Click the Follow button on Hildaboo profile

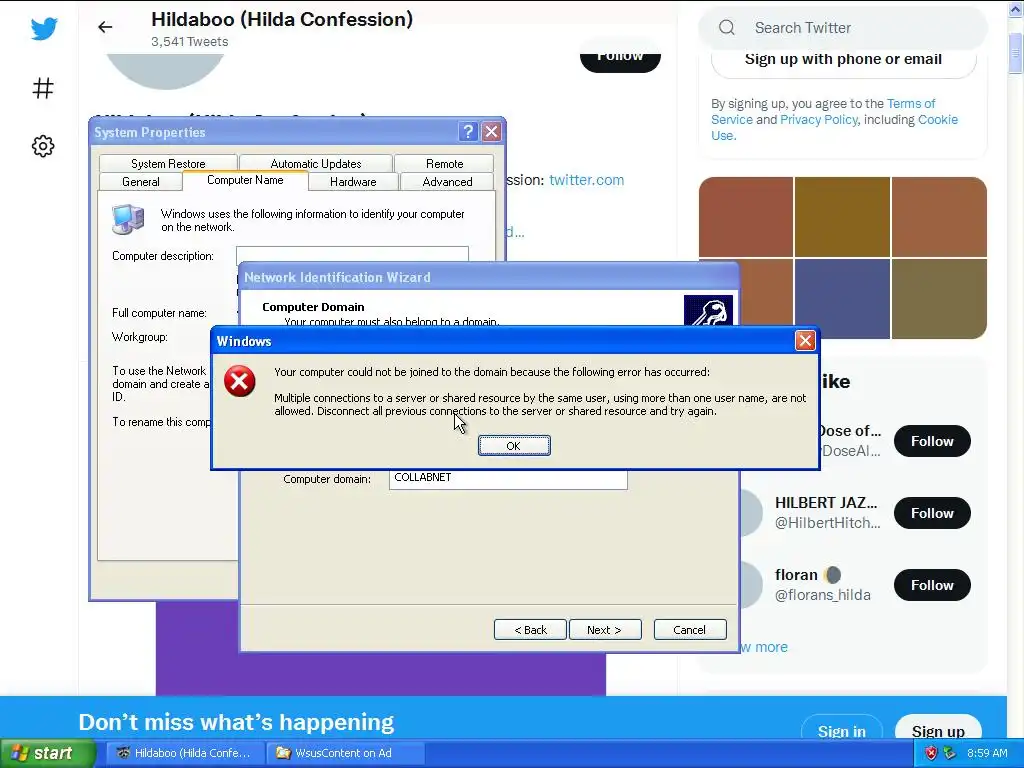pos(620,59)
